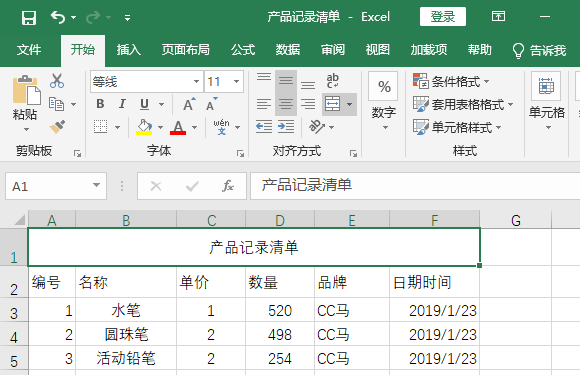This screenshot has width=580, height=375.
Task: Switch to the 页面布局 tab
Action: coord(185,50)
